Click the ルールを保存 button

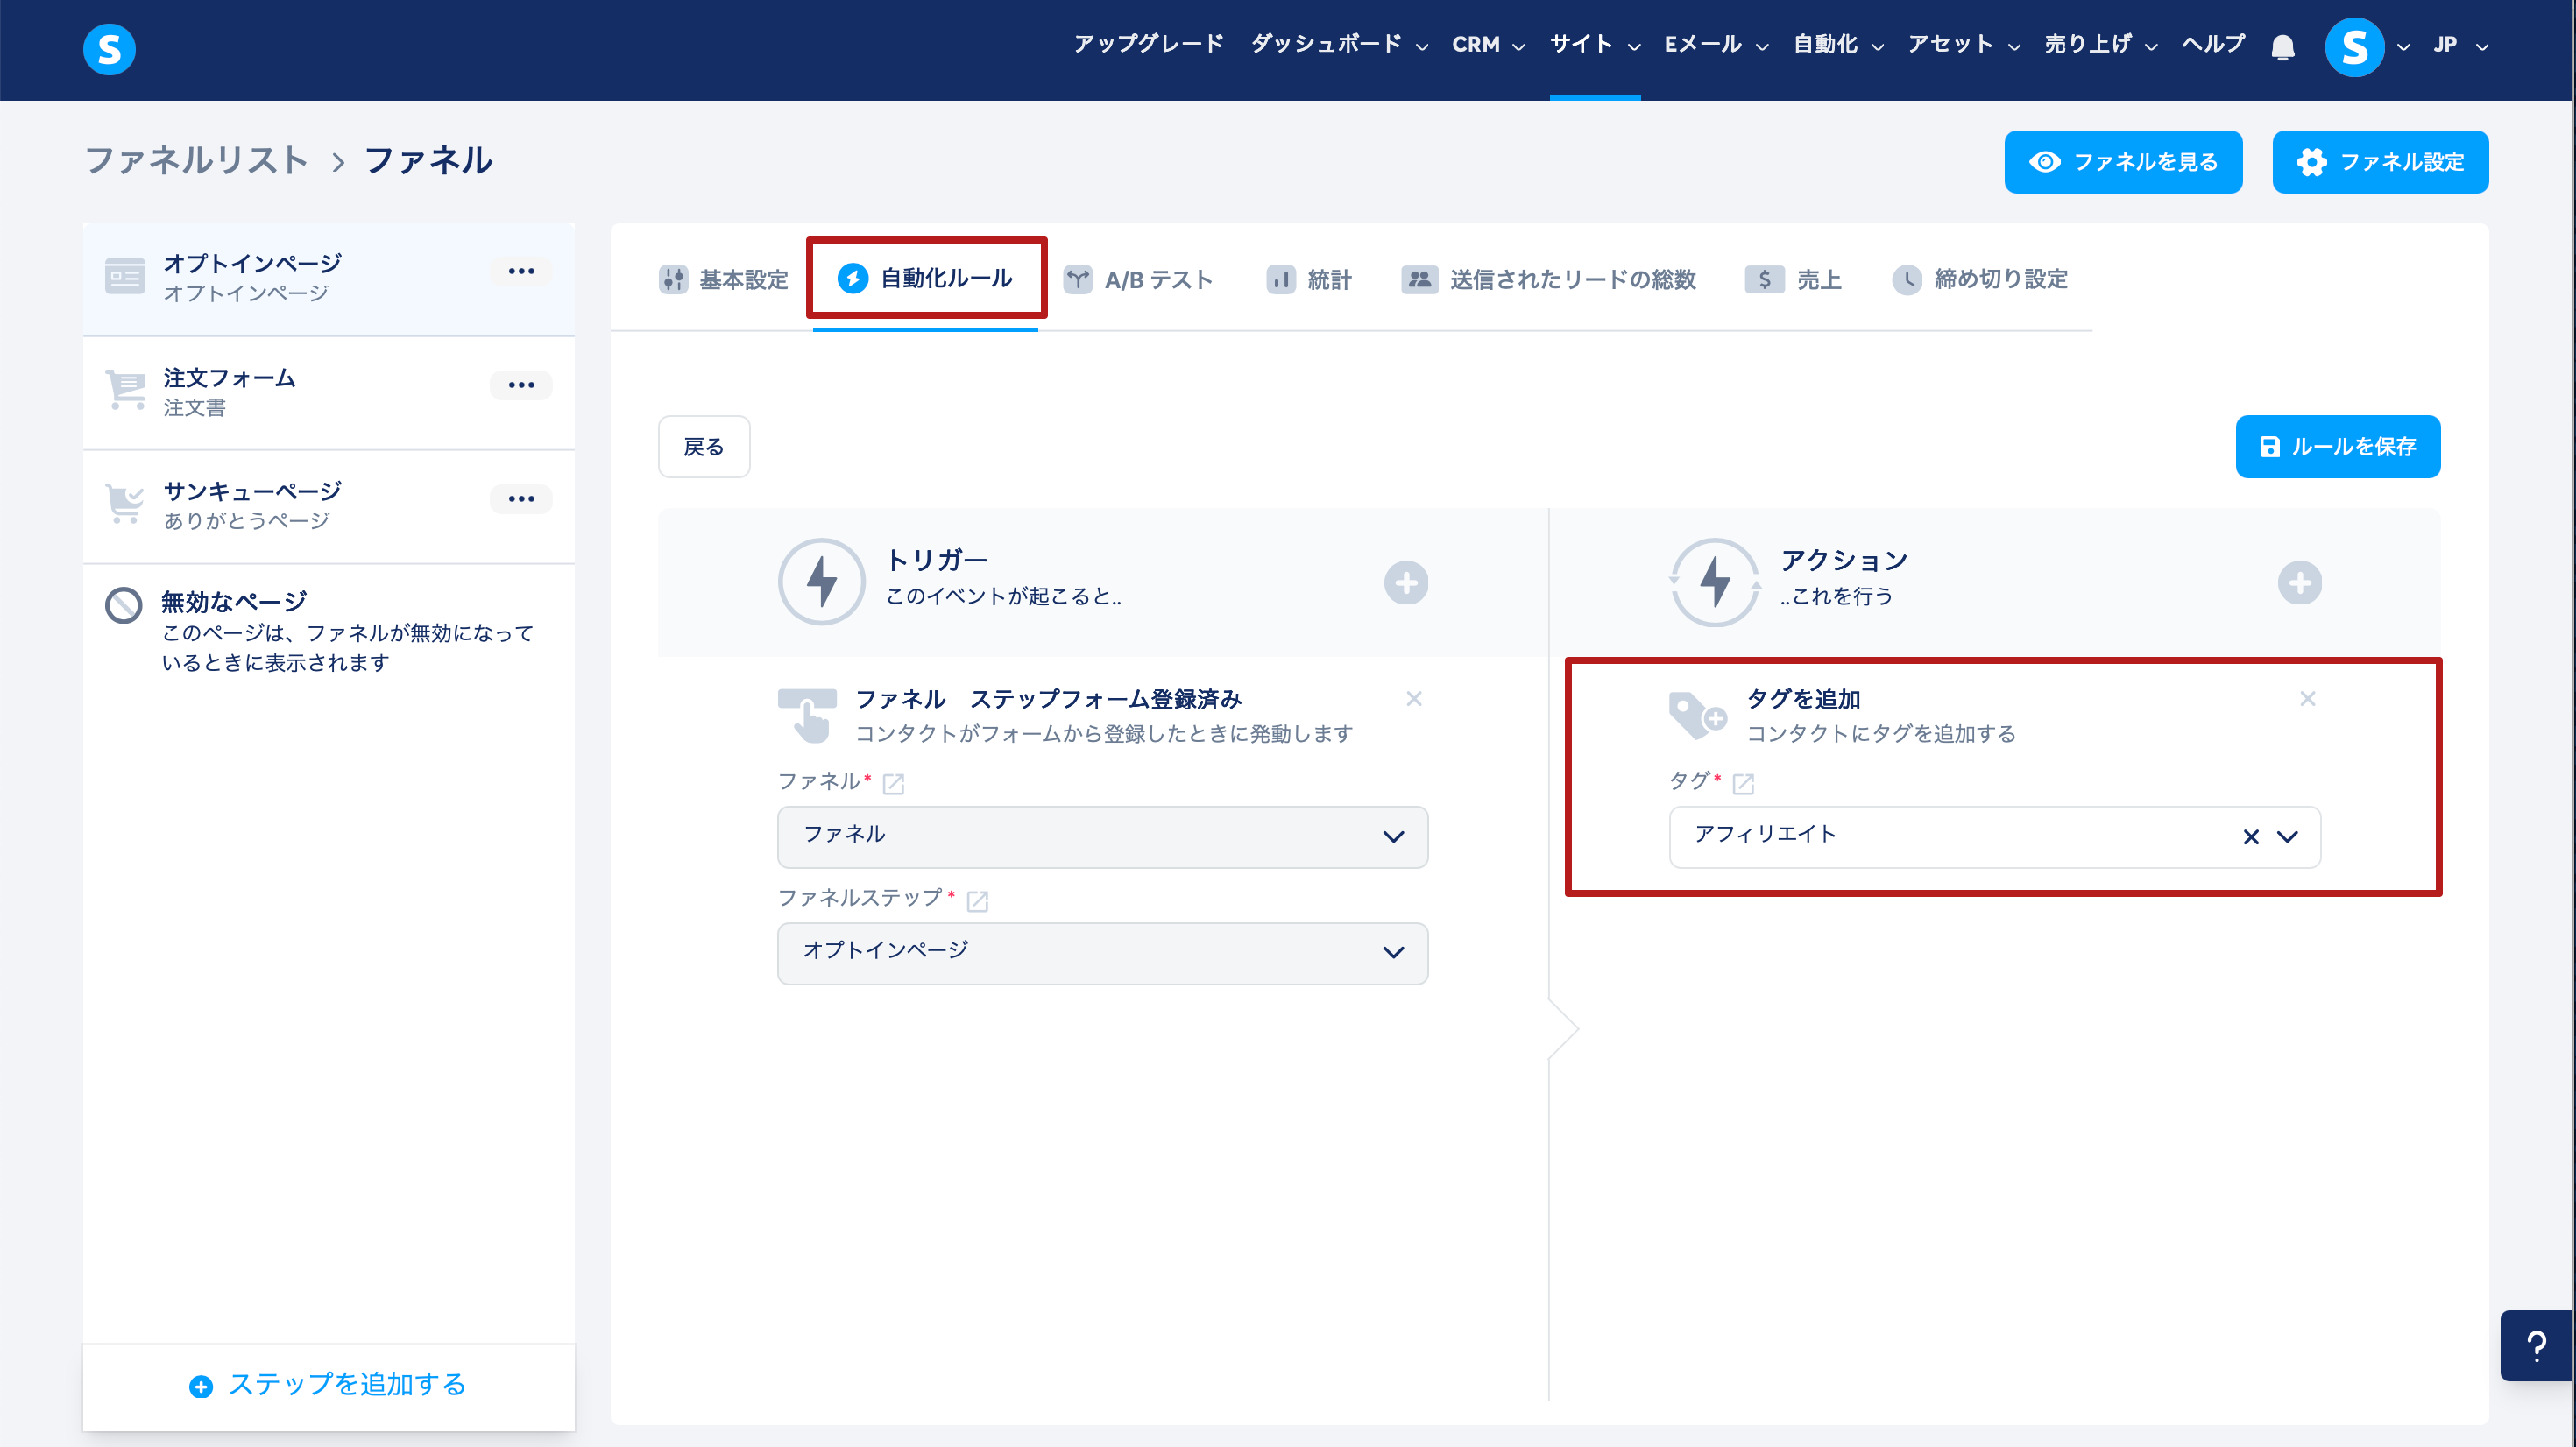tap(2337, 447)
